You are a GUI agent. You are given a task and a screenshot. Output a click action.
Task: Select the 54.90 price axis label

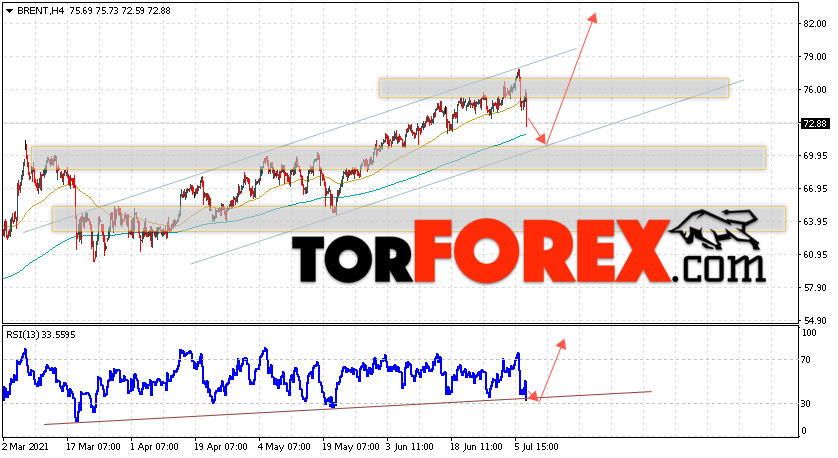pos(814,321)
